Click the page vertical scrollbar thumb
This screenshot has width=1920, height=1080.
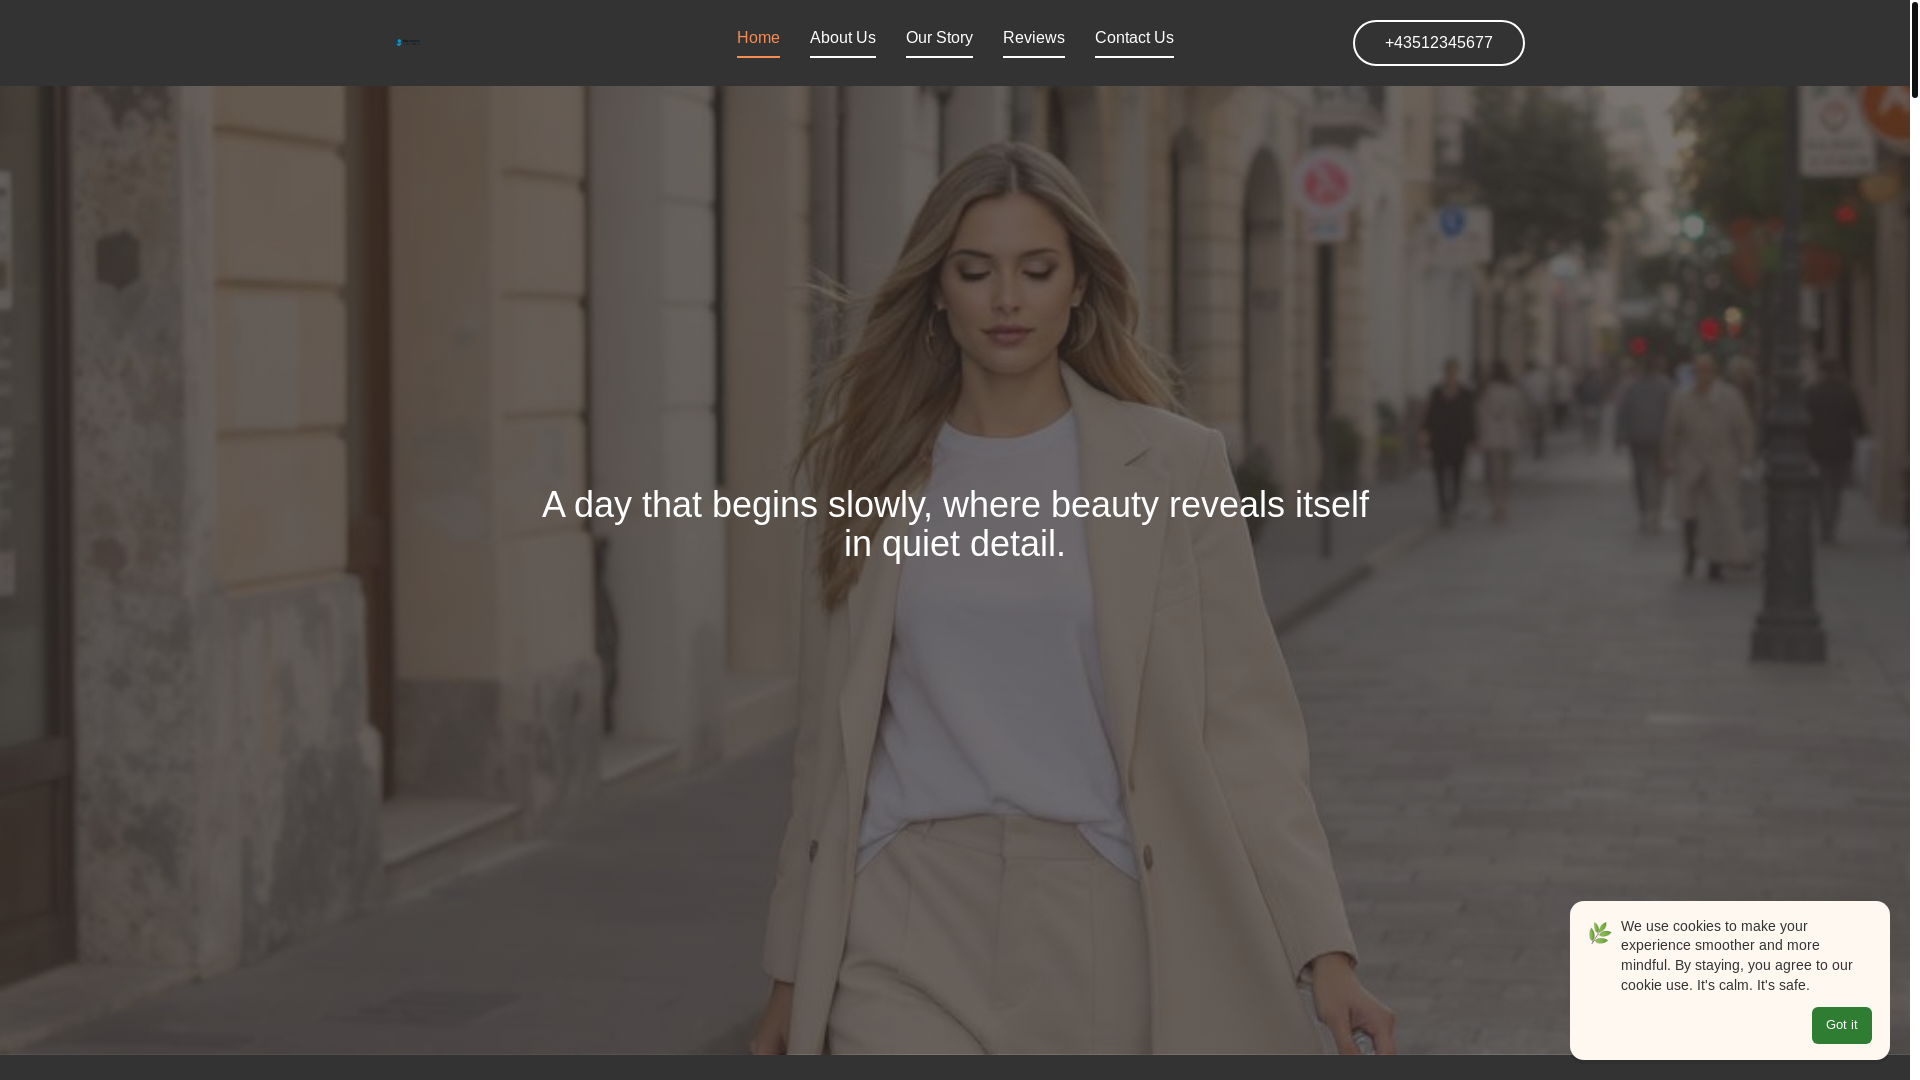1914,49
